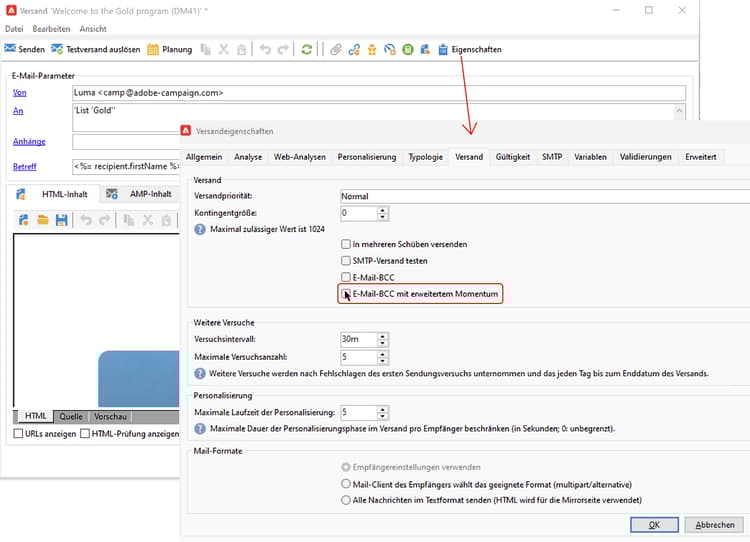
Task: Click the blue arrows tracking icon in toolbar
Action: (390, 49)
